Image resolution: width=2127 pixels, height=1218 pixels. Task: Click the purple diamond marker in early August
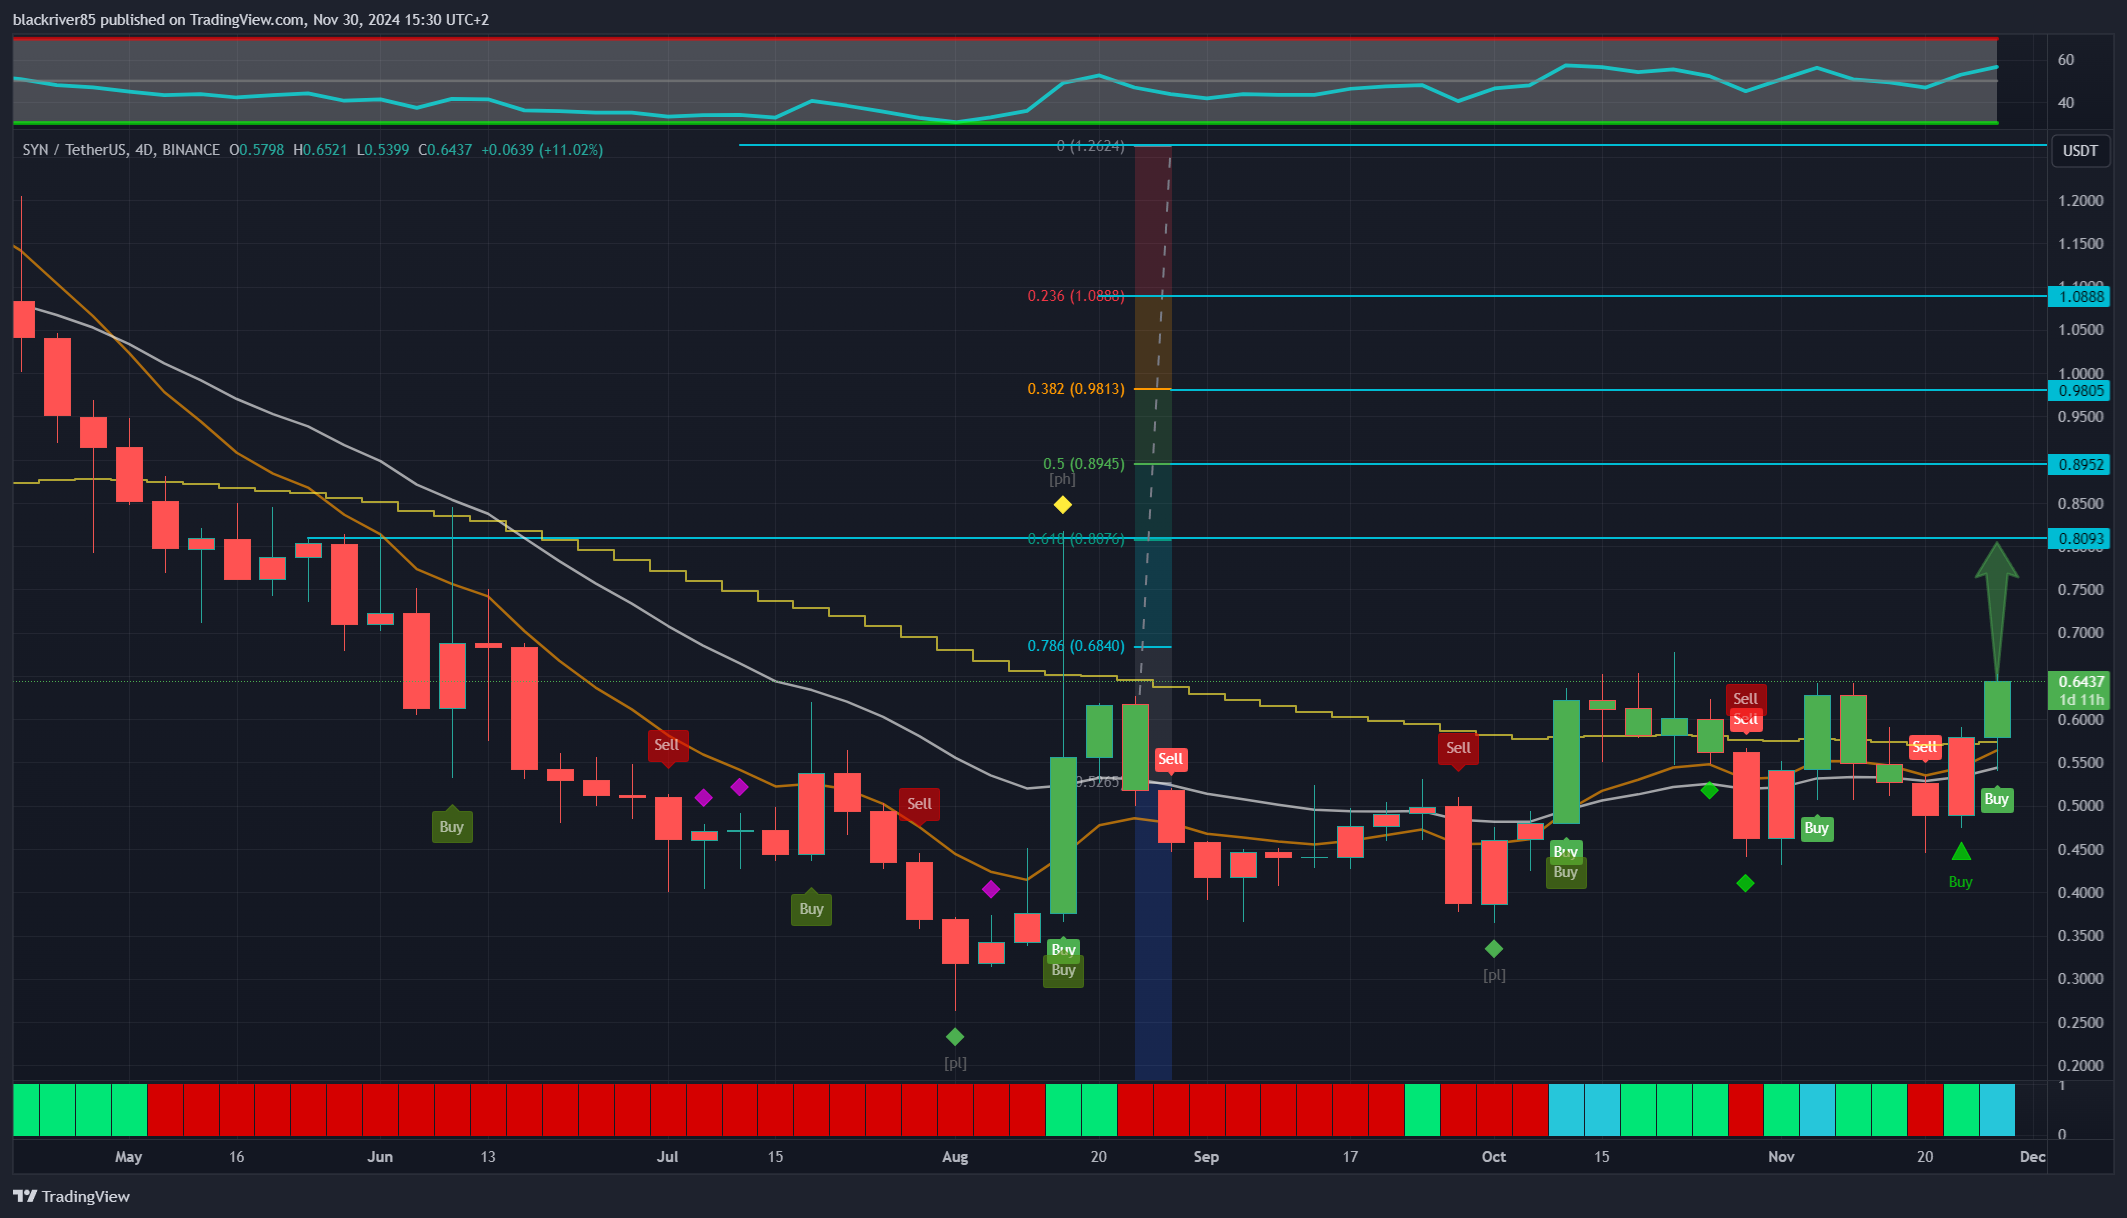(991, 889)
